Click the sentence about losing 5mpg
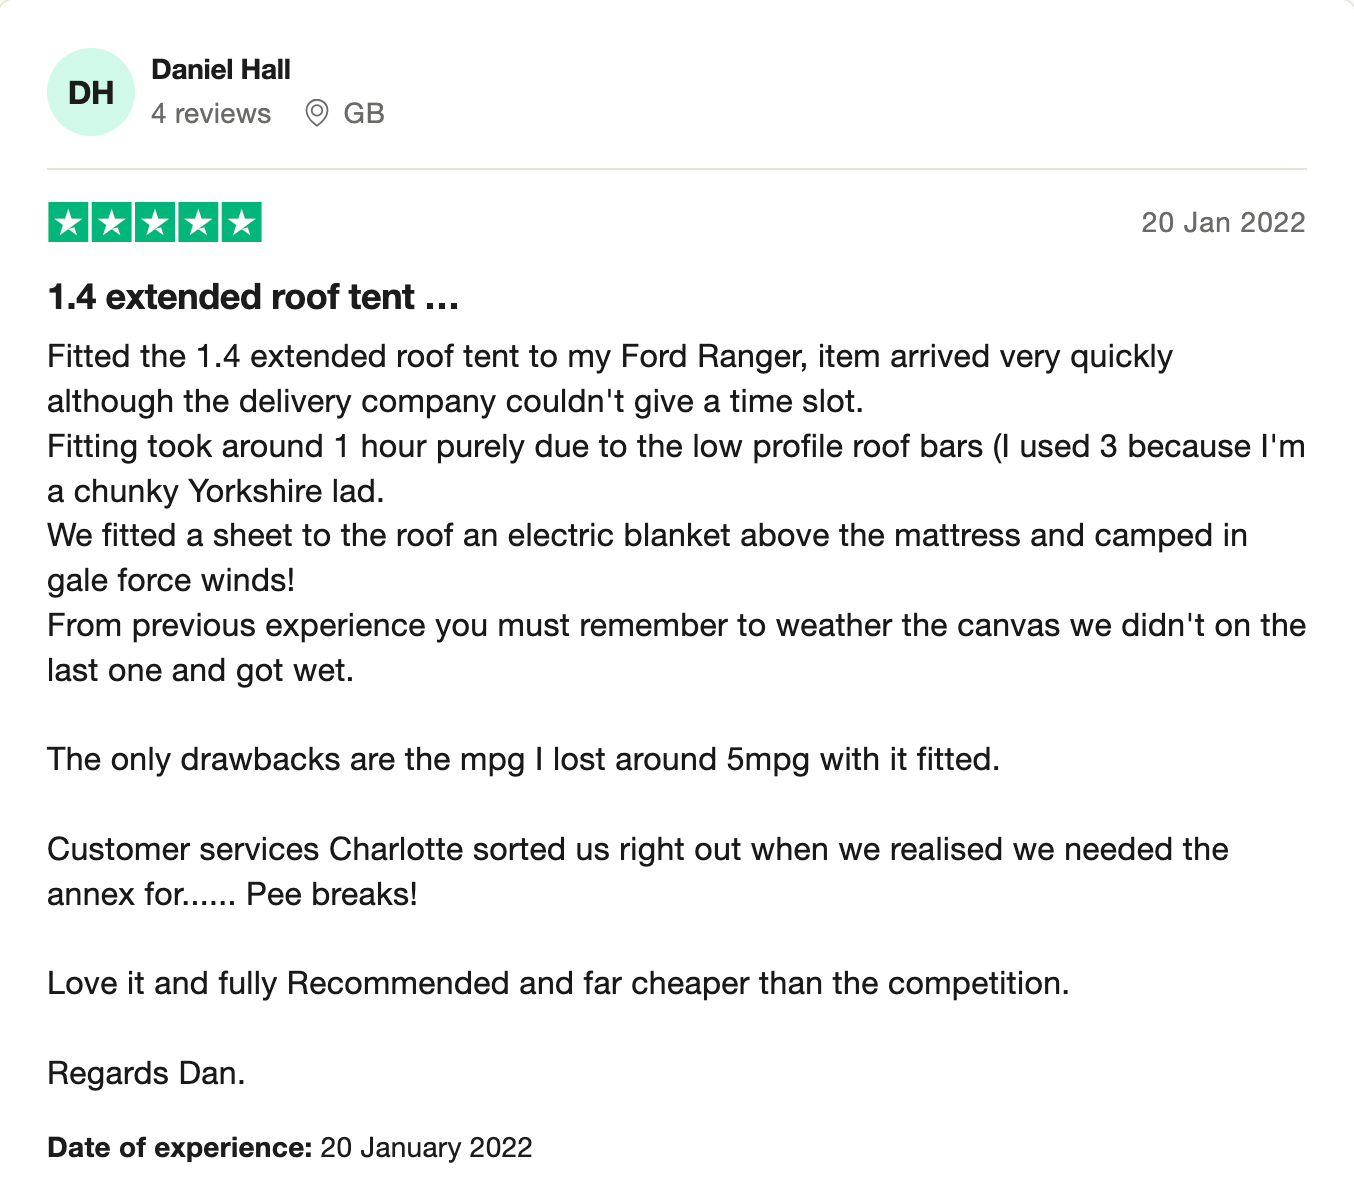The image size is (1354, 1198). 523,760
